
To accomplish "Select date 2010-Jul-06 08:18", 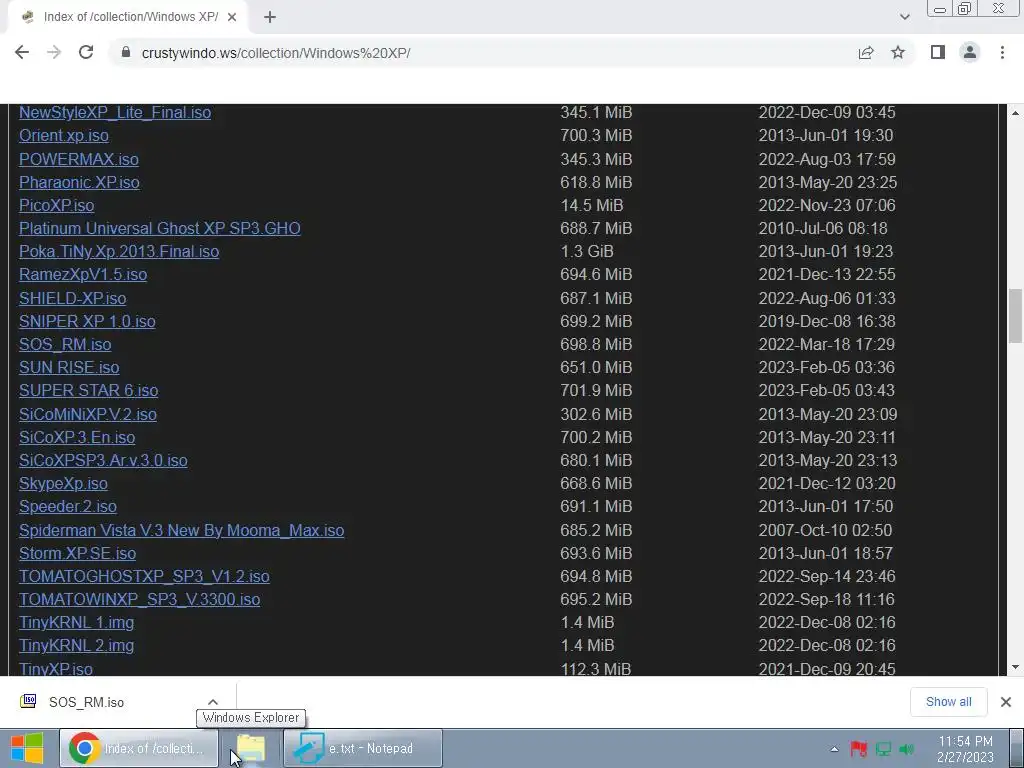I will (823, 229).
